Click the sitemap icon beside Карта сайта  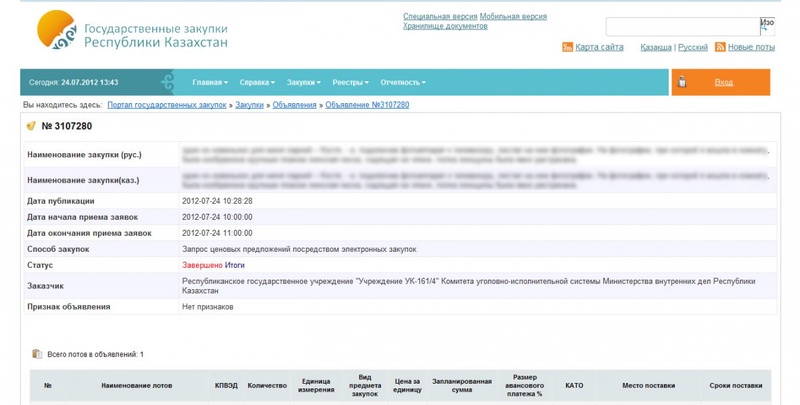coord(567,47)
